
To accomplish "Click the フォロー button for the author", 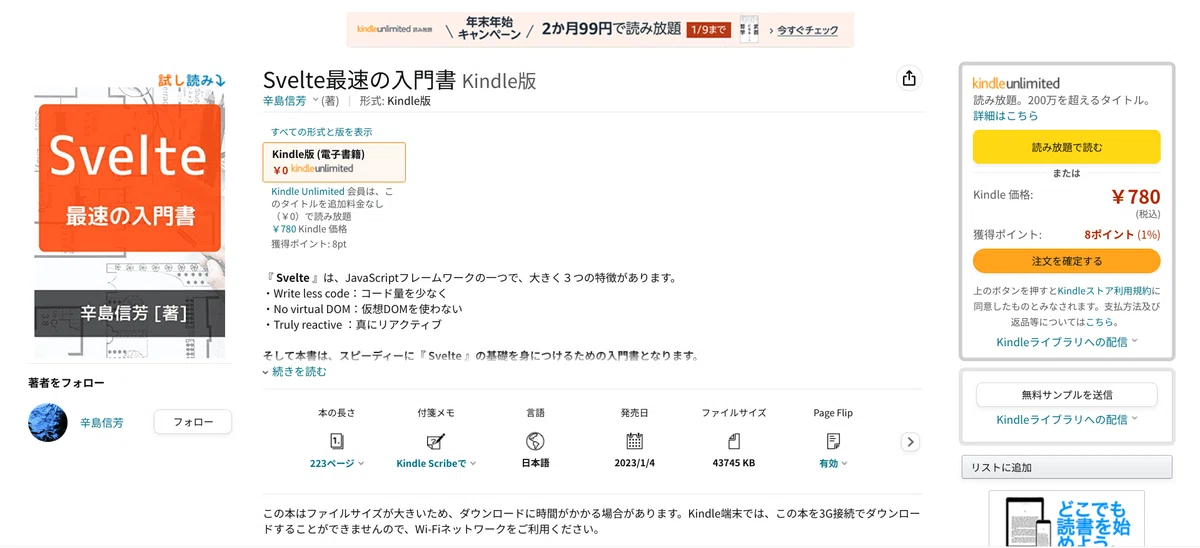I will coord(193,422).
